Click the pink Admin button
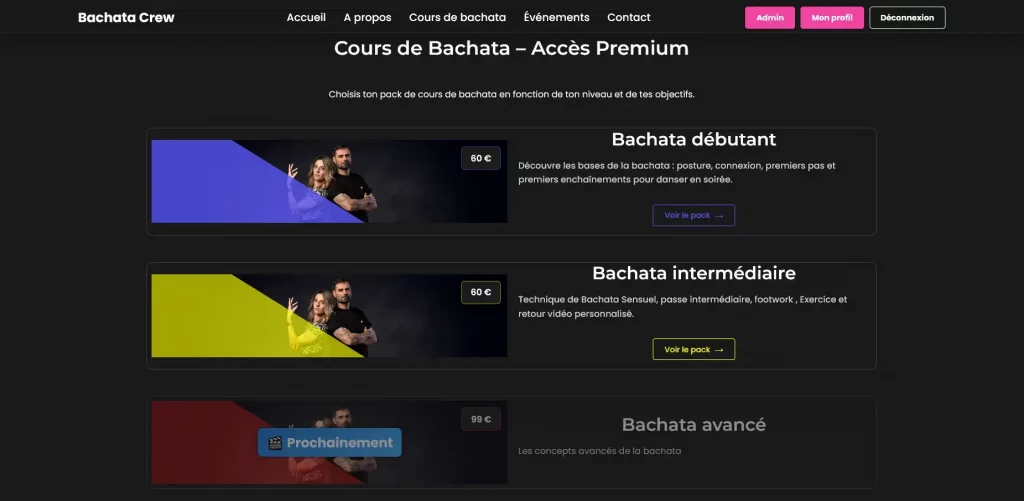This screenshot has width=1024, height=501. pos(770,18)
